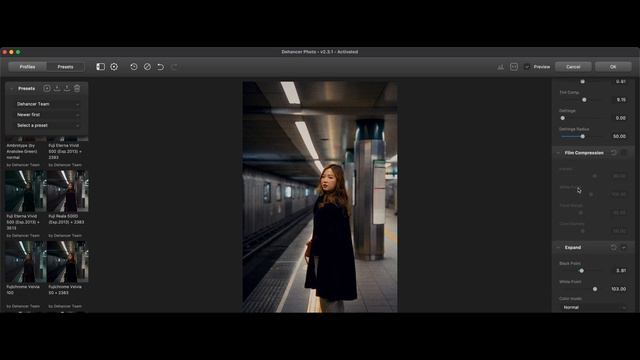The width and height of the screenshot is (640, 360).
Task: Reset the Expand section with reset icon
Action: click(x=613, y=247)
